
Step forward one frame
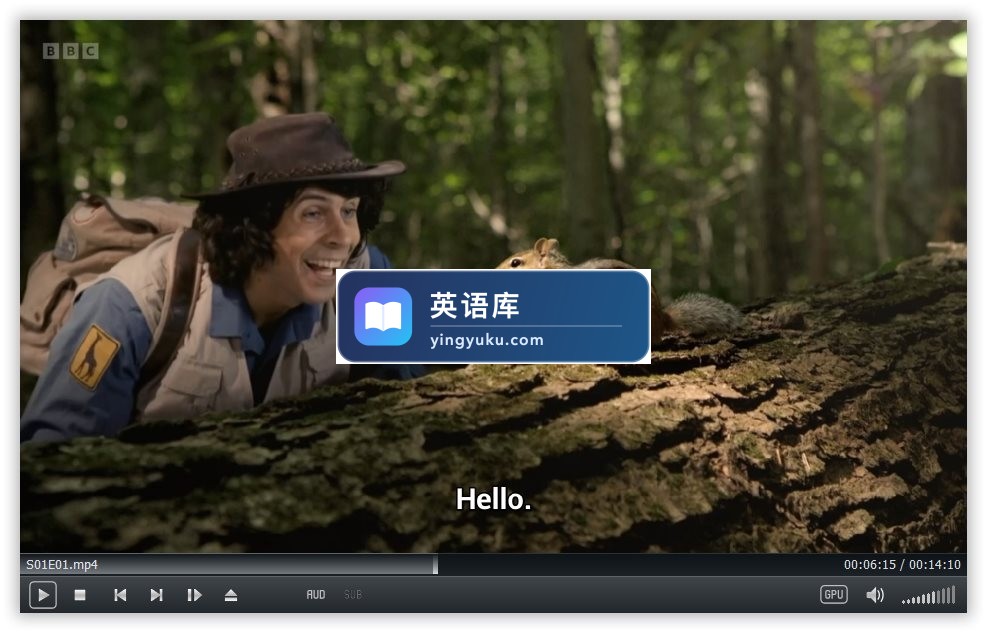click(194, 595)
